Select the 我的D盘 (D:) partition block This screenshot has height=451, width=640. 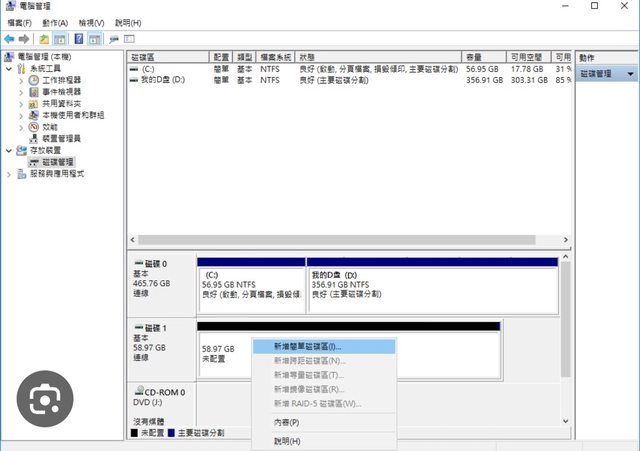(432, 282)
